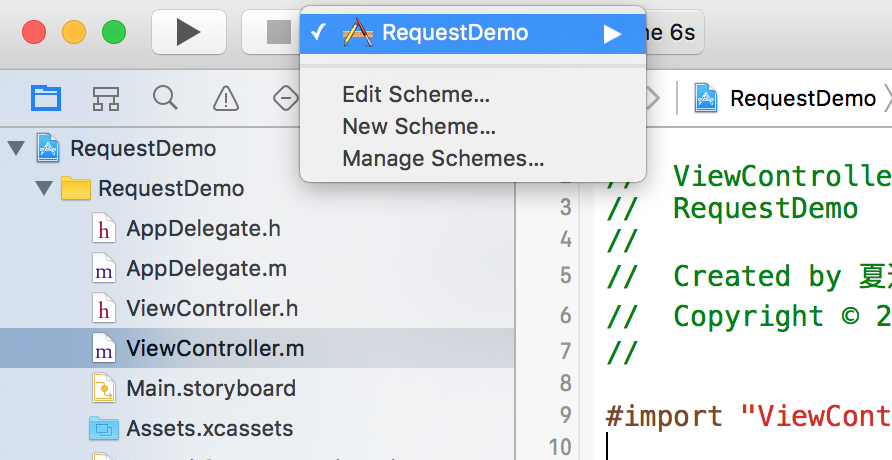Collapse the RequestDemo folder group triangle
This screenshot has width=892, height=460.
pos(43,188)
